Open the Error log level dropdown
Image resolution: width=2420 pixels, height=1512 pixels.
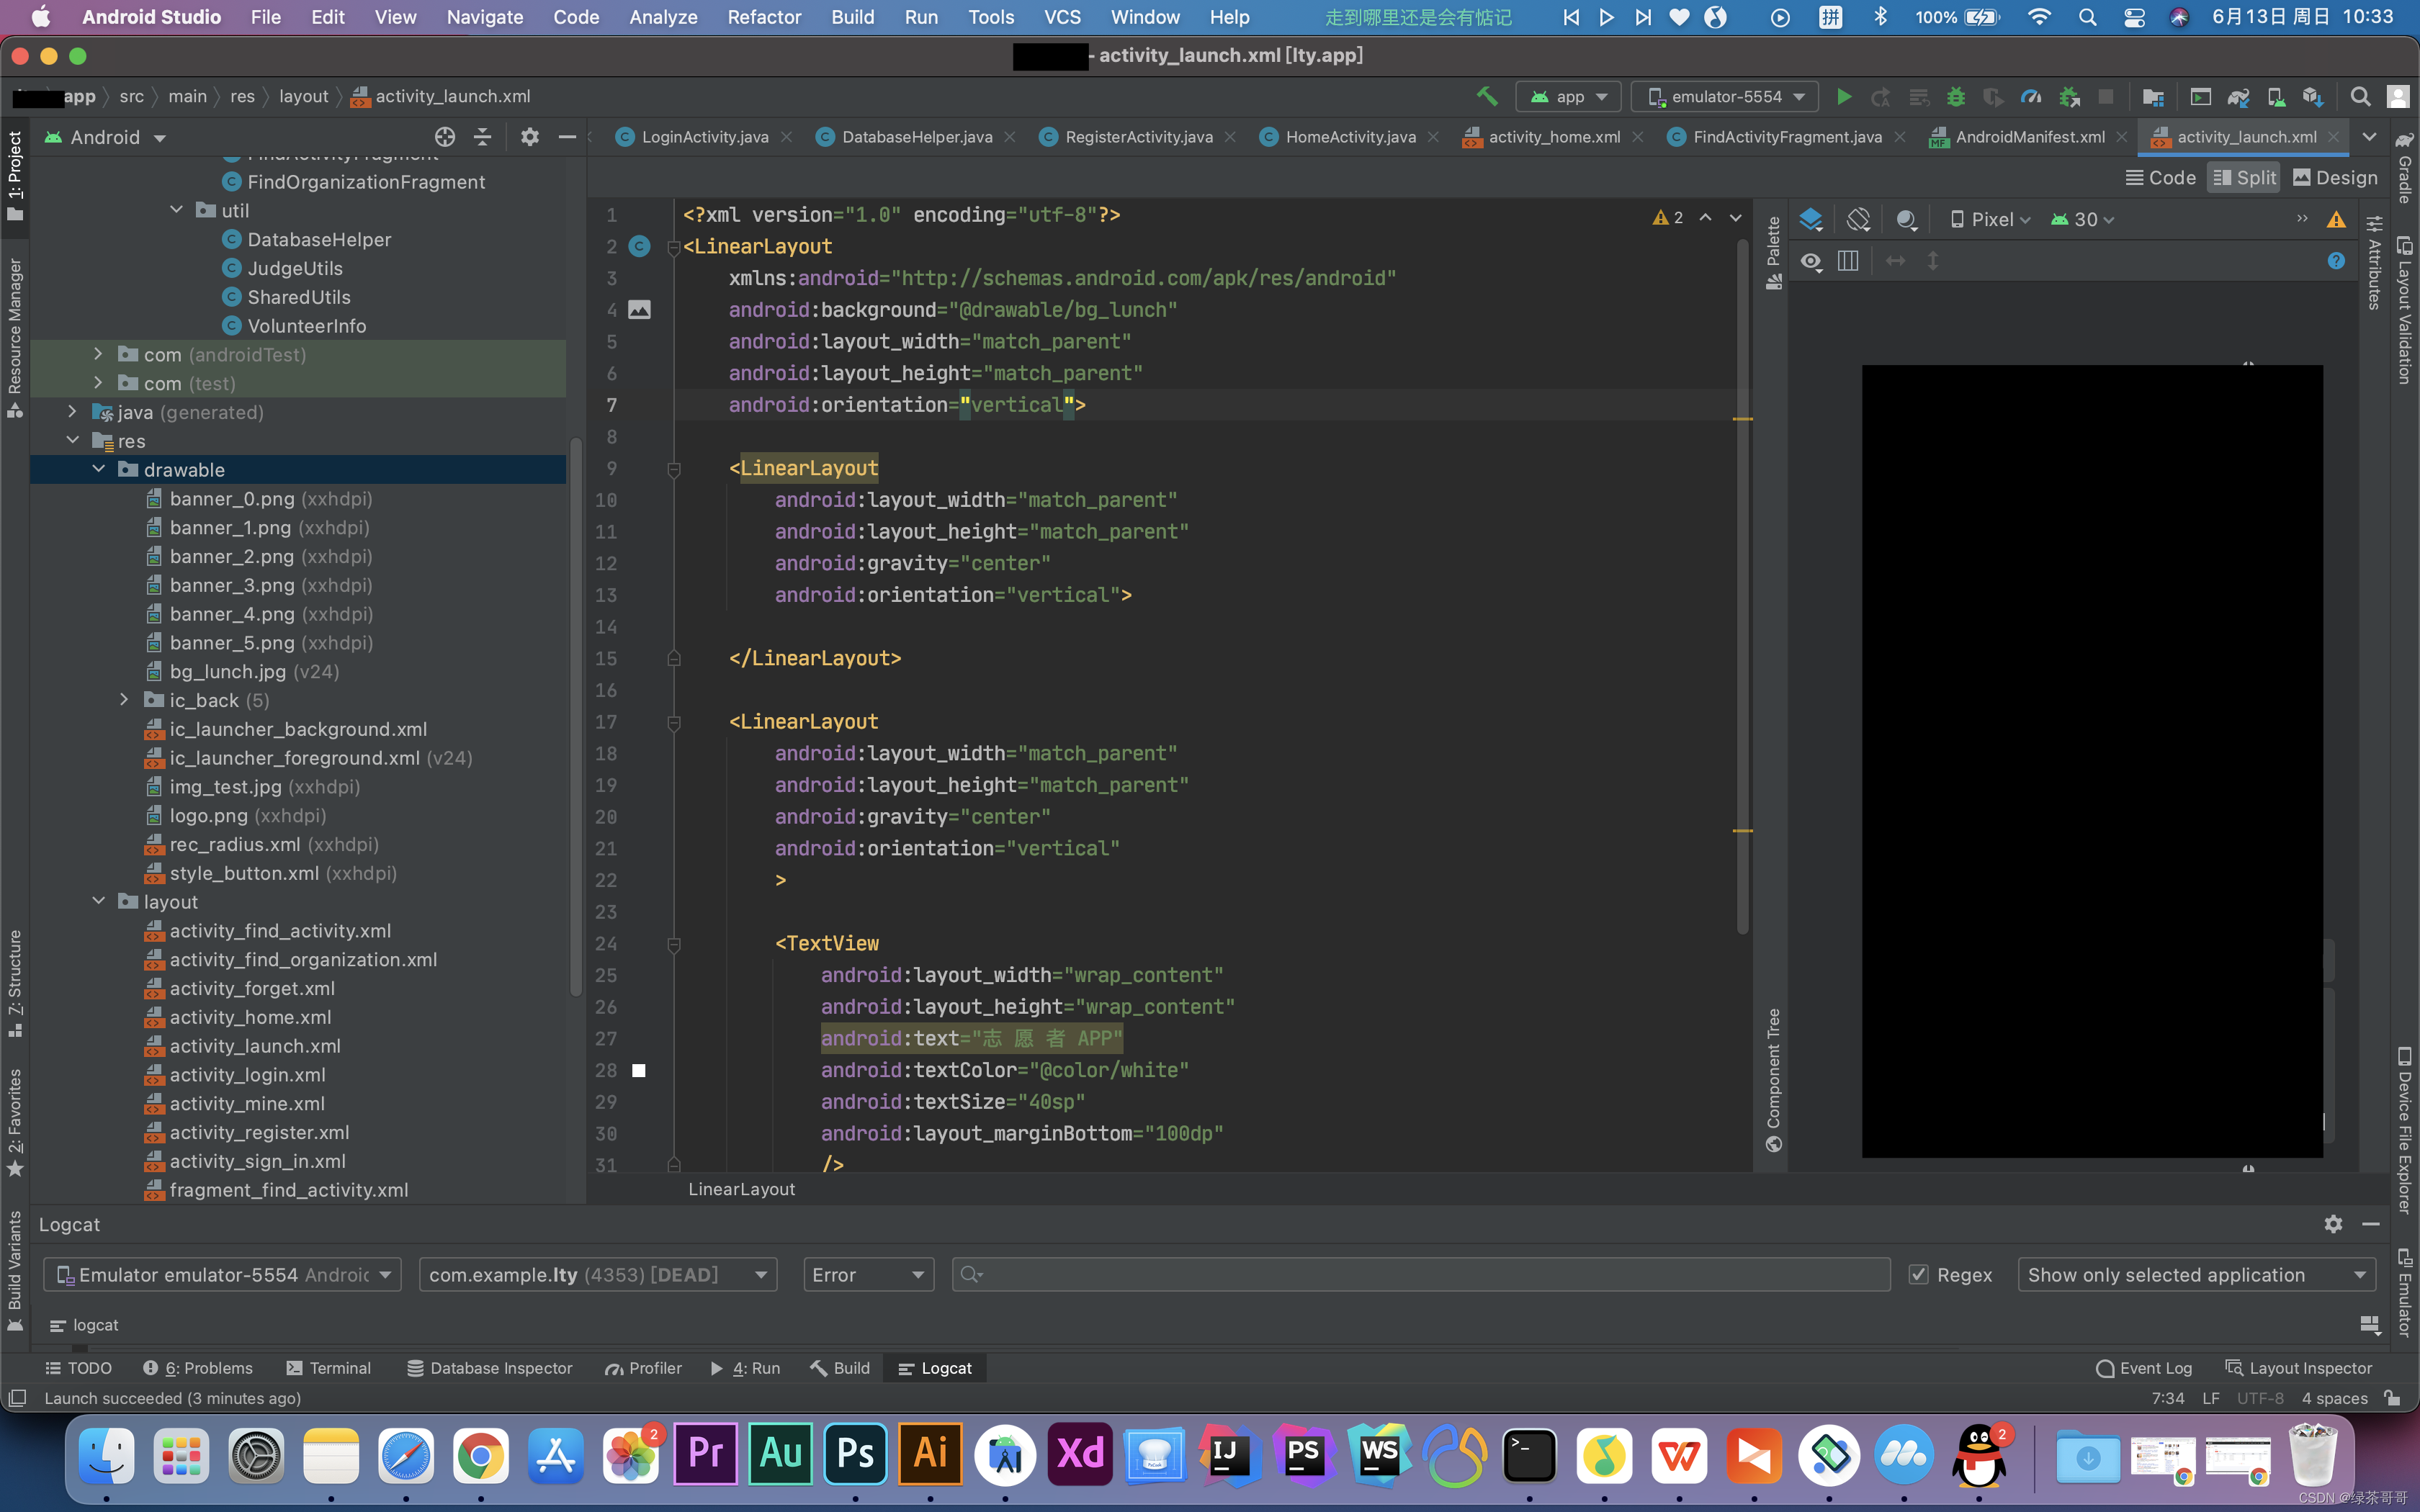click(868, 1274)
